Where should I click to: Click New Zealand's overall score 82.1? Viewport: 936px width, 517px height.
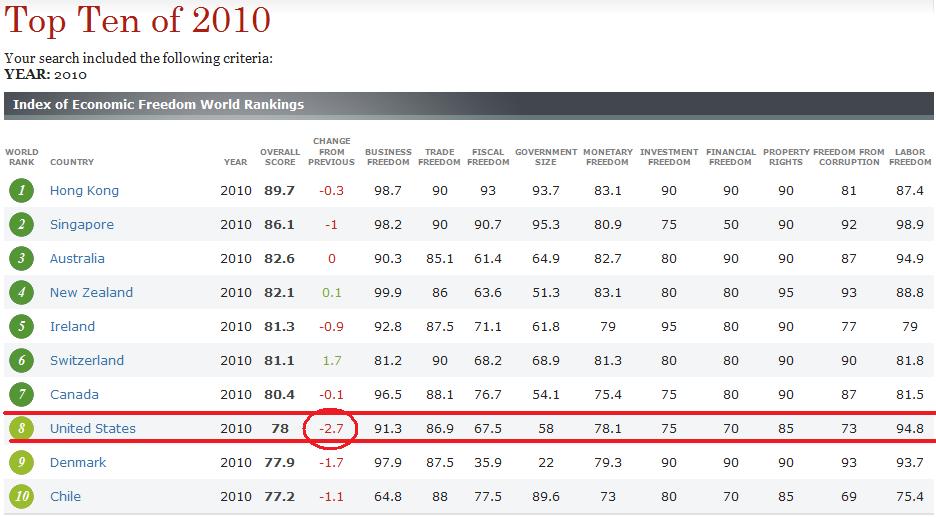[279, 293]
